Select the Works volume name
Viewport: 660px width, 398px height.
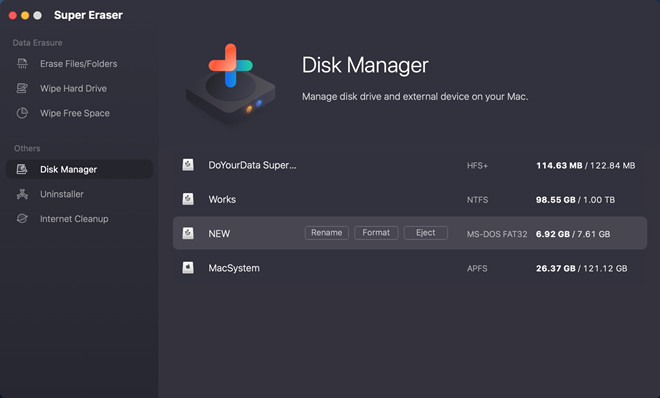(x=222, y=199)
